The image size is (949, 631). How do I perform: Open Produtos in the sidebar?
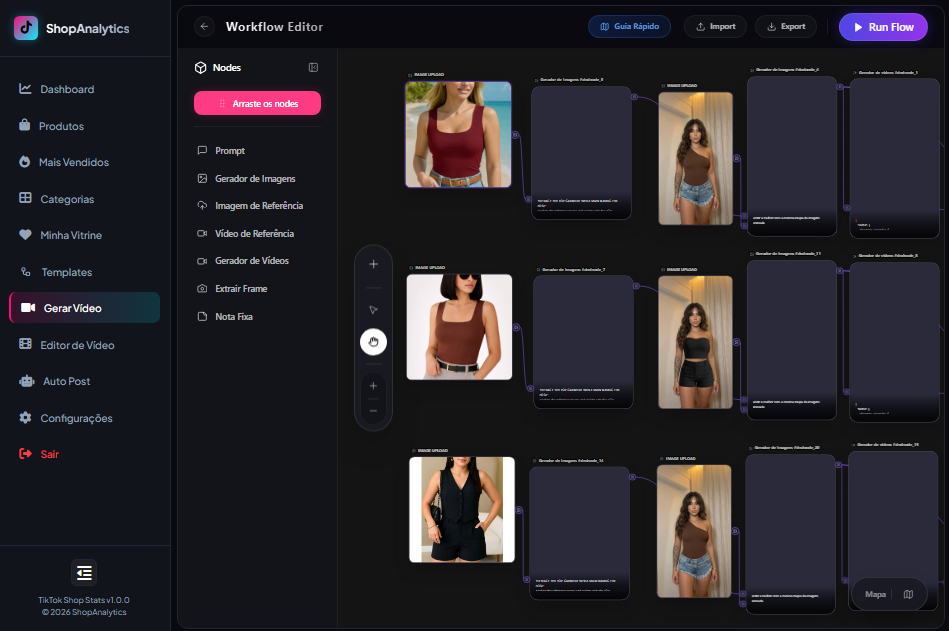[x=85, y=126]
